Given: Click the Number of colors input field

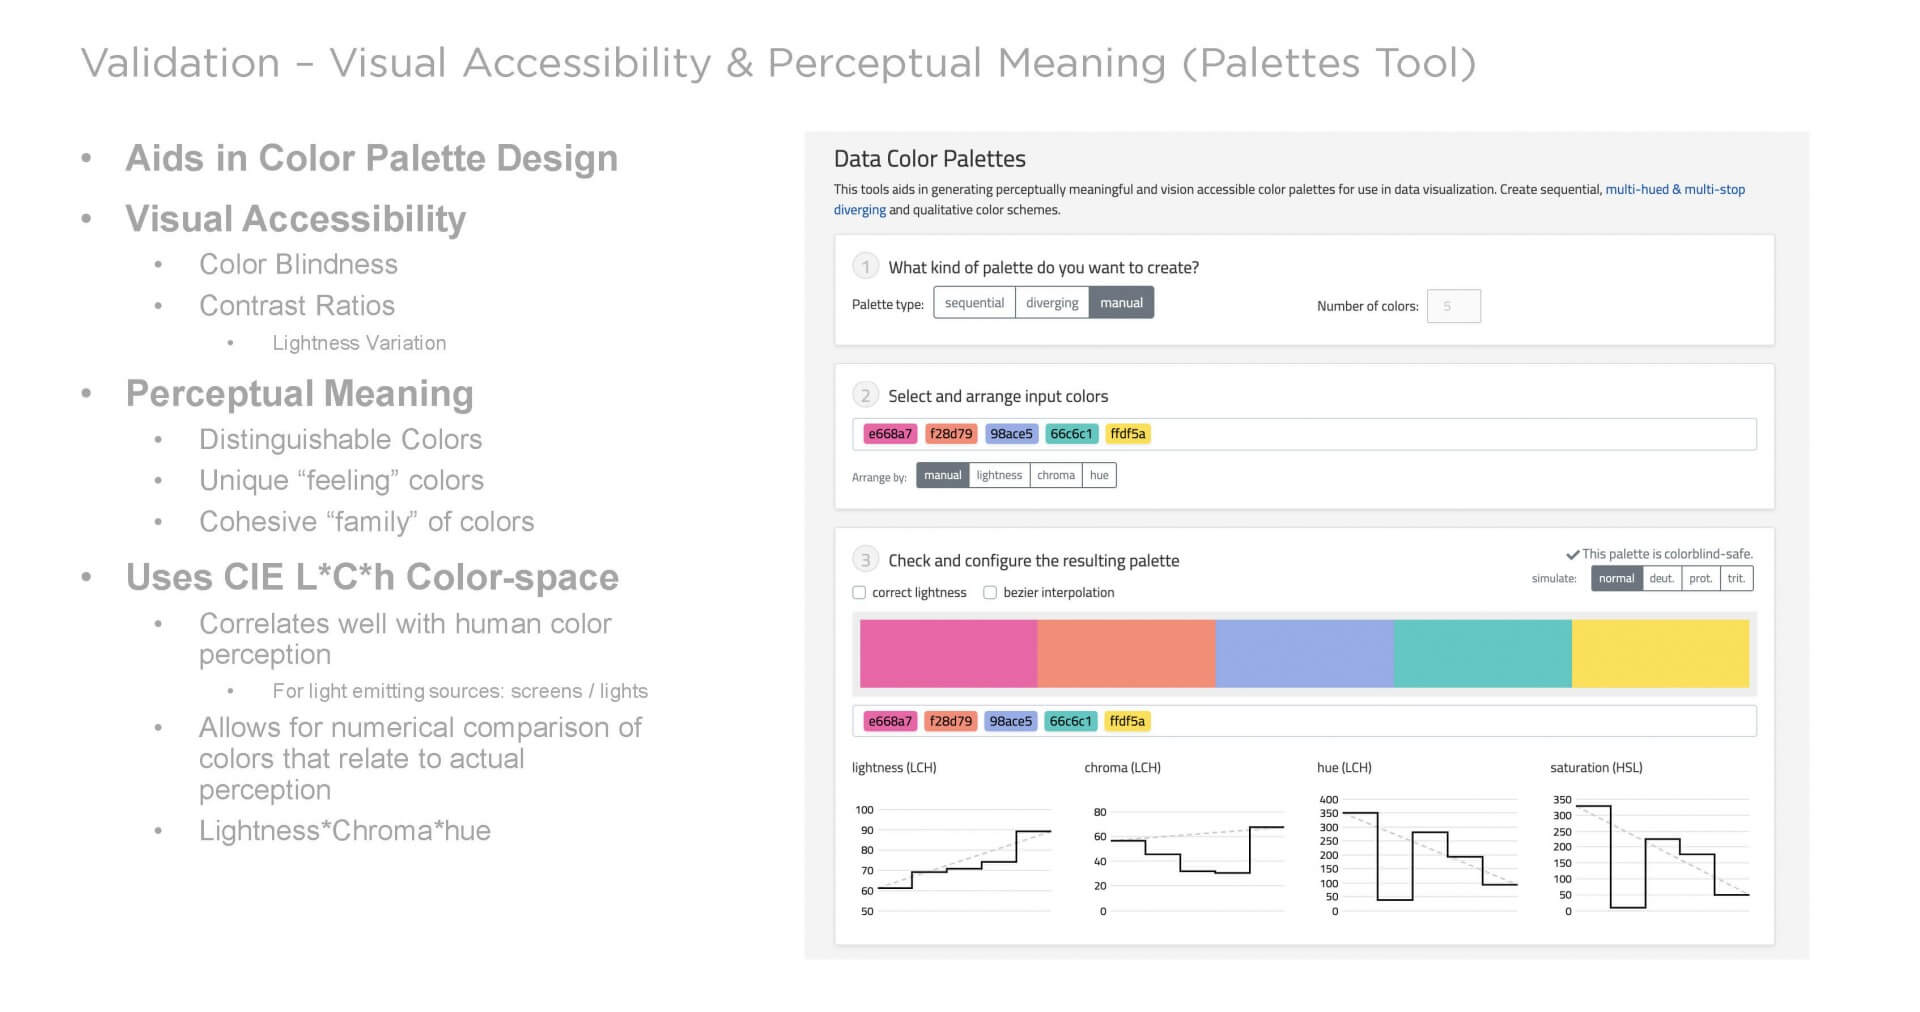Looking at the screenshot, I should click(1454, 306).
